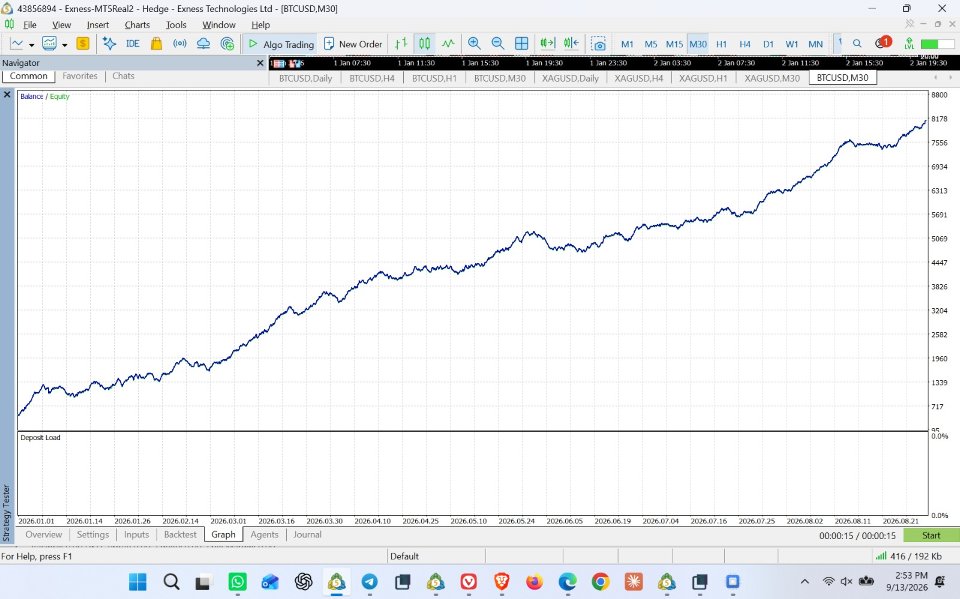Zoom in on the chart
This screenshot has height=599, width=960.
click(474, 43)
